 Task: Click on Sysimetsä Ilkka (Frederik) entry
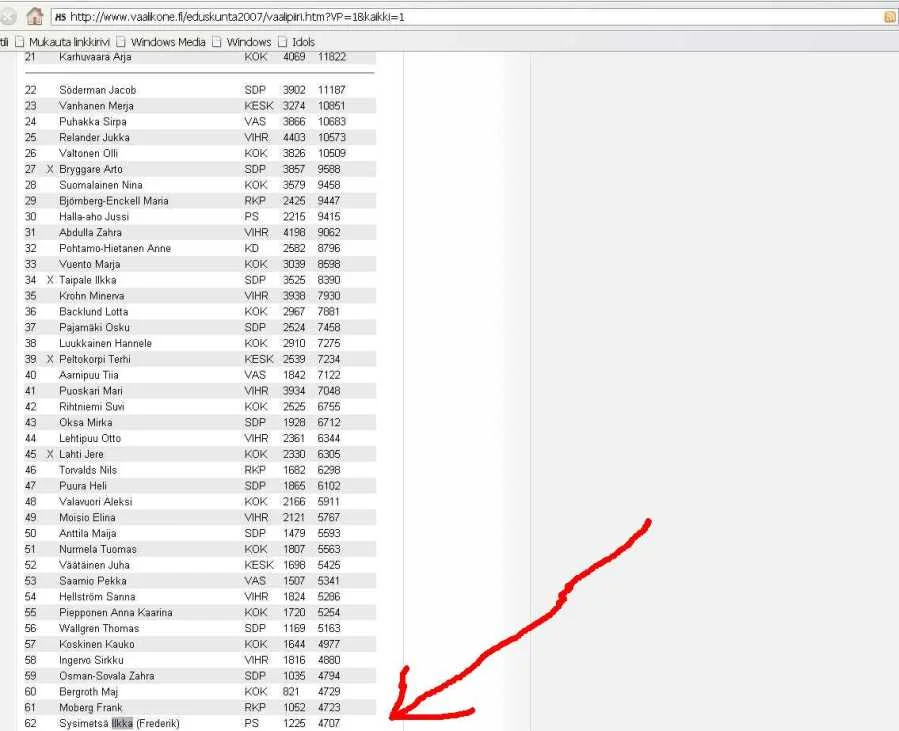(119, 724)
